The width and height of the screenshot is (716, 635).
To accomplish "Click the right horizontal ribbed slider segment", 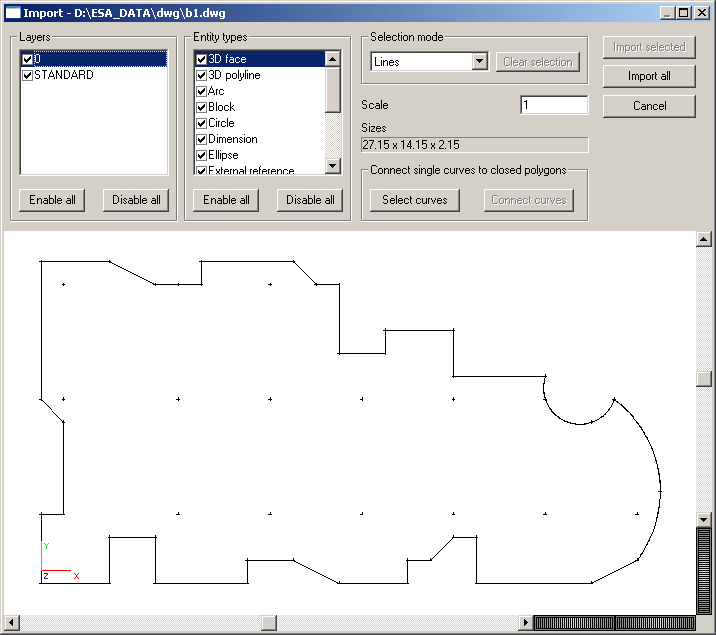I will click(x=655, y=622).
